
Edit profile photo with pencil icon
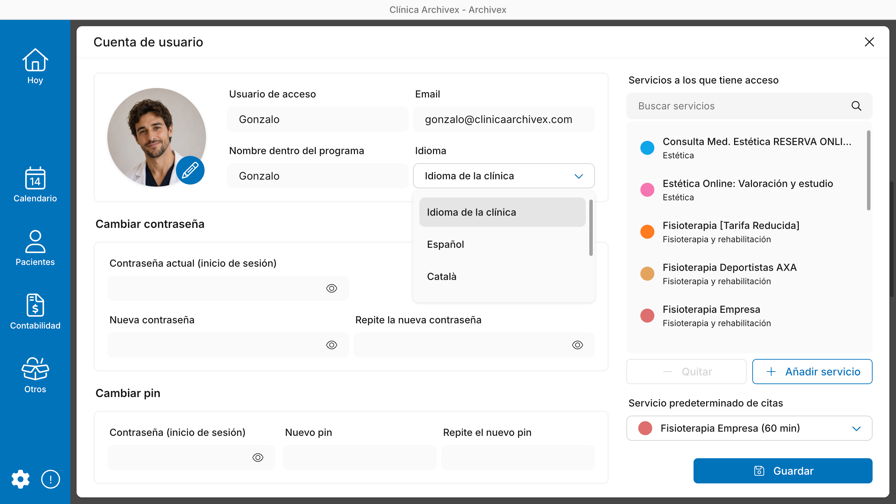pos(190,170)
